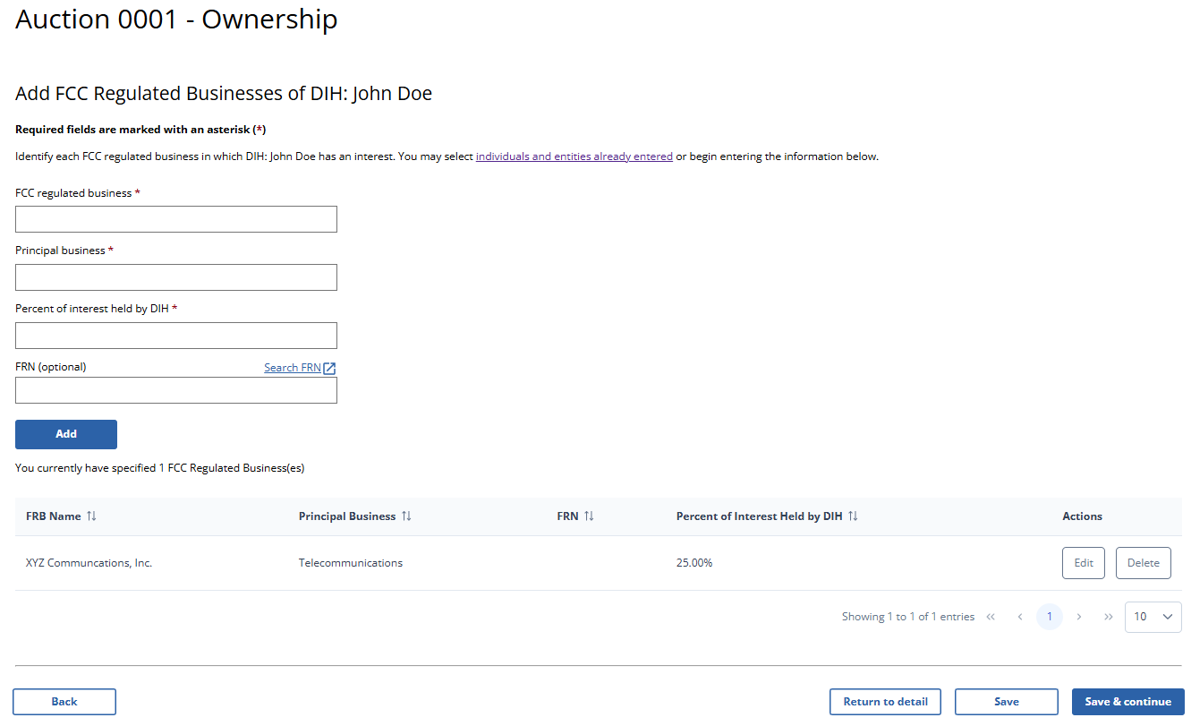Click the FRN column sort icon
The width and height of the screenshot is (1199, 722).
tap(589, 516)
